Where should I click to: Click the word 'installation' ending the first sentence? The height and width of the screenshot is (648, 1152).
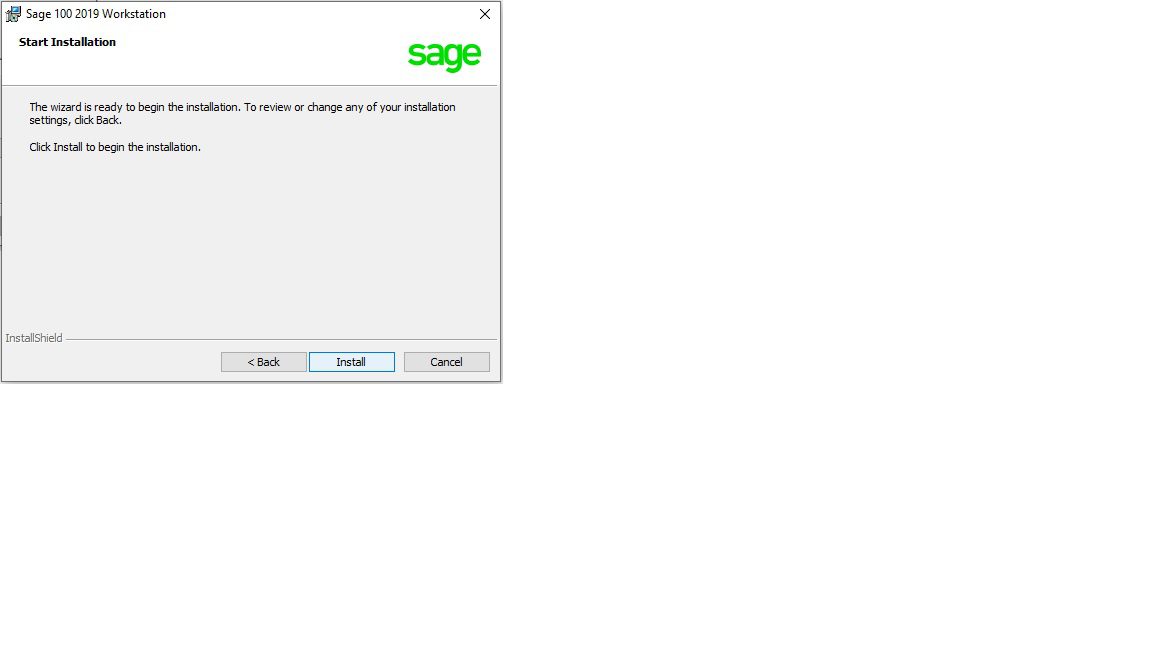[x=212, y=107]
